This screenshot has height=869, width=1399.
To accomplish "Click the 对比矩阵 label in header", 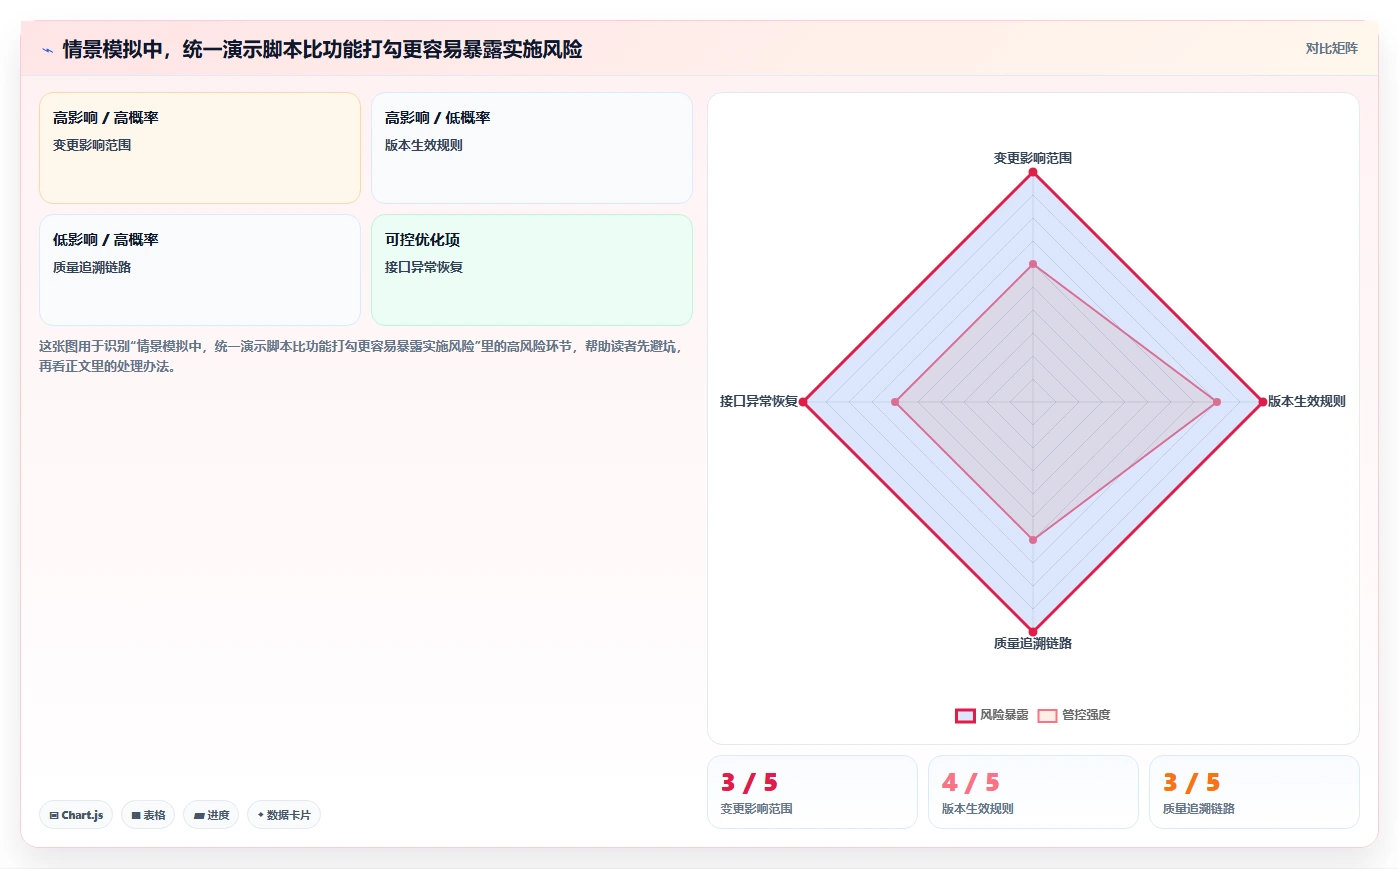I will 1331,48.
